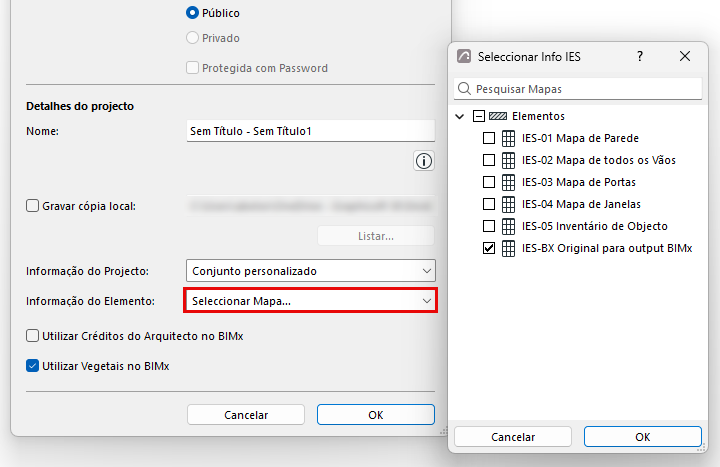This screenshot has height=467, width=720.
Task: Check IES-02 Mapa de todos os Vãos
Action: tap(489, 160)
